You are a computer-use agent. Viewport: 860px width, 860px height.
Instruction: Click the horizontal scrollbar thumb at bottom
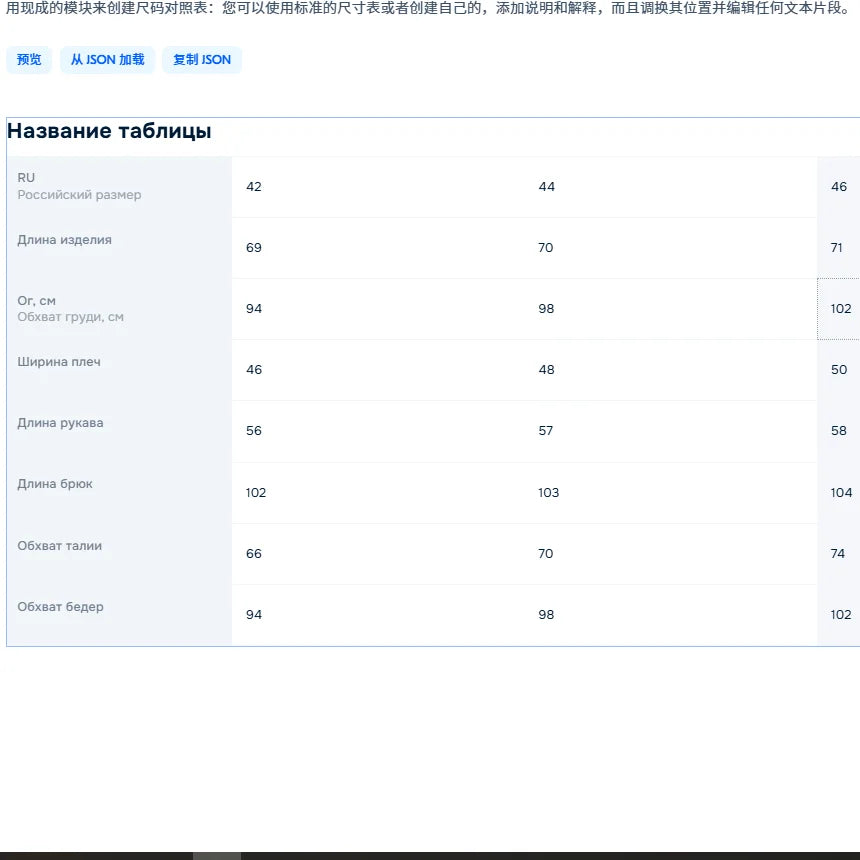217,856
